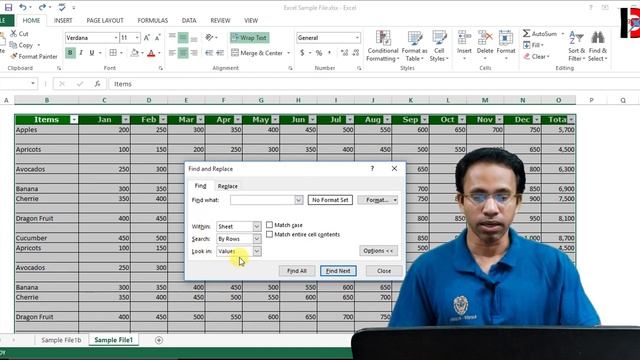This screenshot has height=360, width=640.
Task: Open the FORMULAS ribbon tab
Action: pos(153,20)
